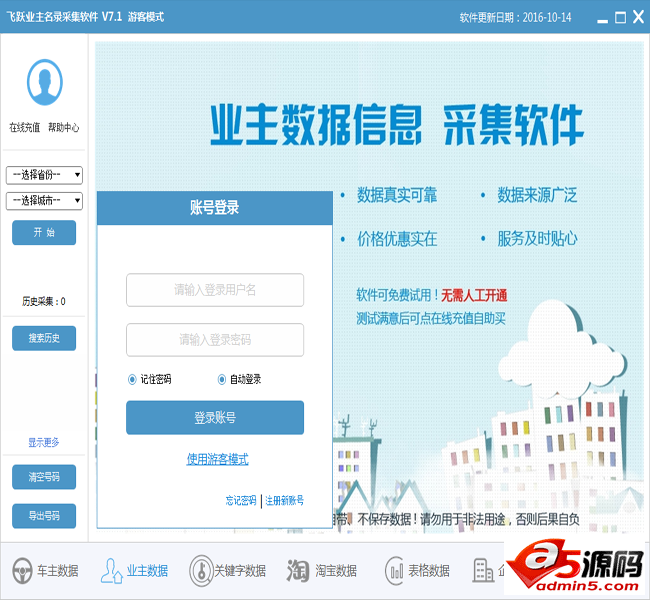
Task: Click the 注册新账号 register account link
Action: click(284, 500)
